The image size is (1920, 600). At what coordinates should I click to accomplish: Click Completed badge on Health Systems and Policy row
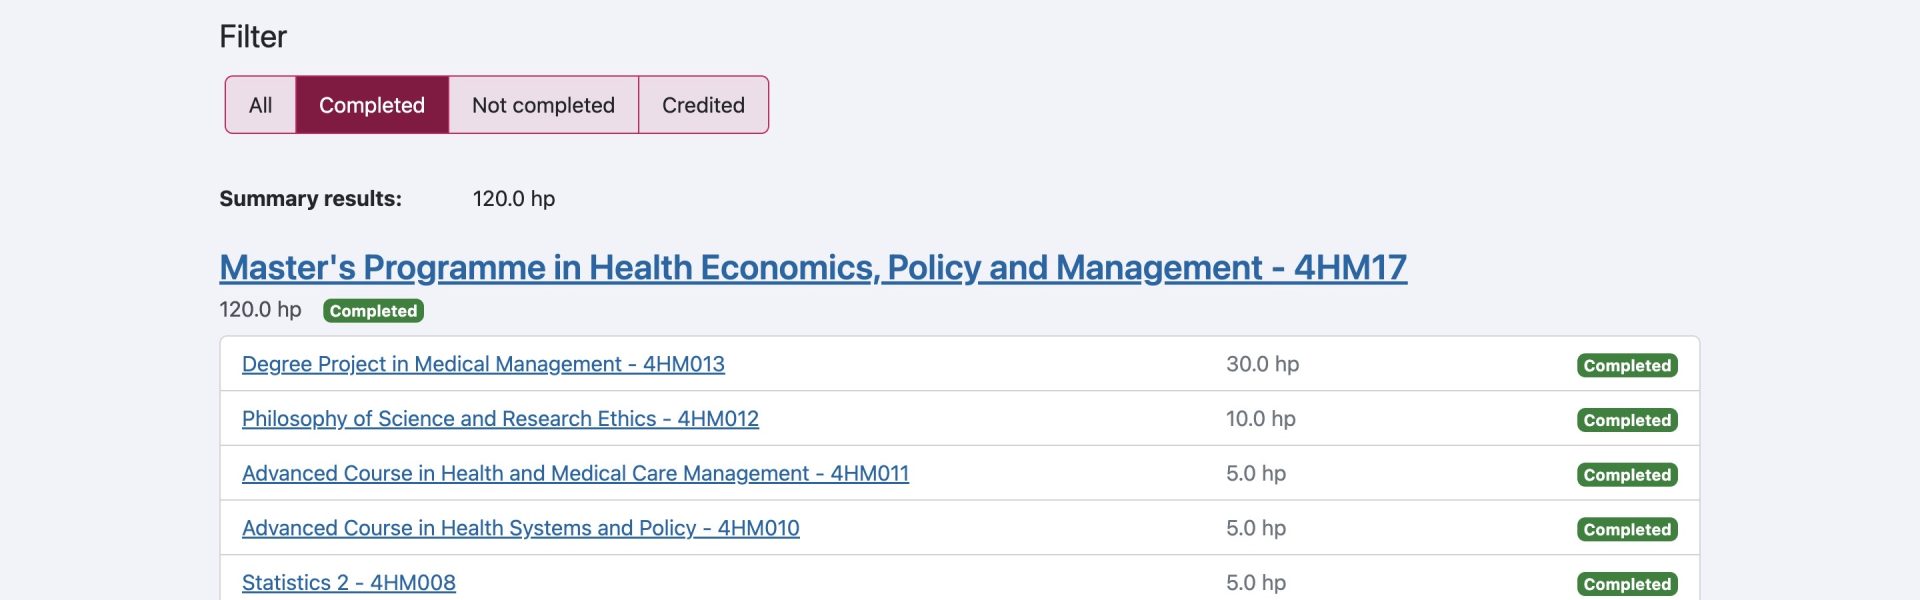[1627, 529]
